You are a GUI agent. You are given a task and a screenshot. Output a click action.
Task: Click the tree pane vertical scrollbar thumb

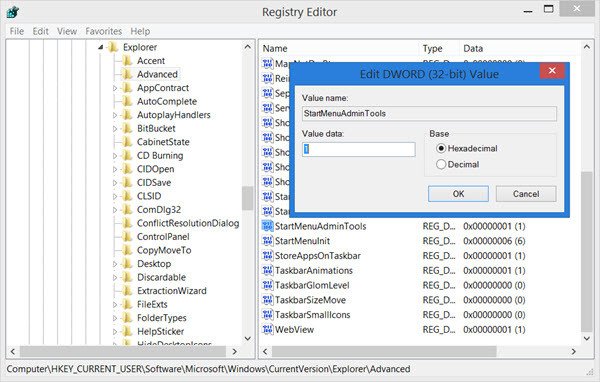coord(248,198)
